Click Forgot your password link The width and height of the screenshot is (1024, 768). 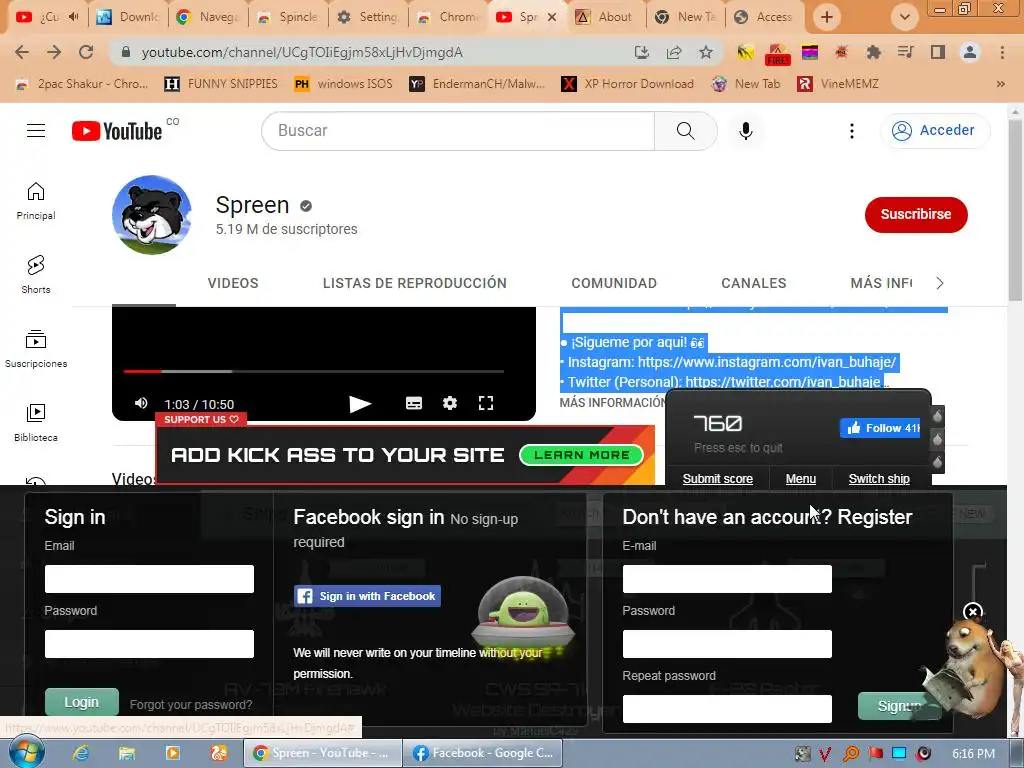[191, 705]
